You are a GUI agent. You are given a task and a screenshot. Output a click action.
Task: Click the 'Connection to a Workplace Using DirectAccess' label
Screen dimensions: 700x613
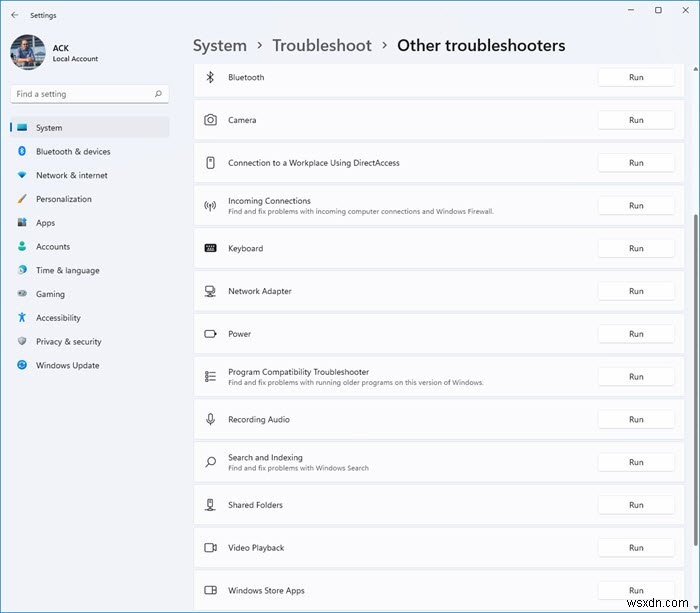314,163
